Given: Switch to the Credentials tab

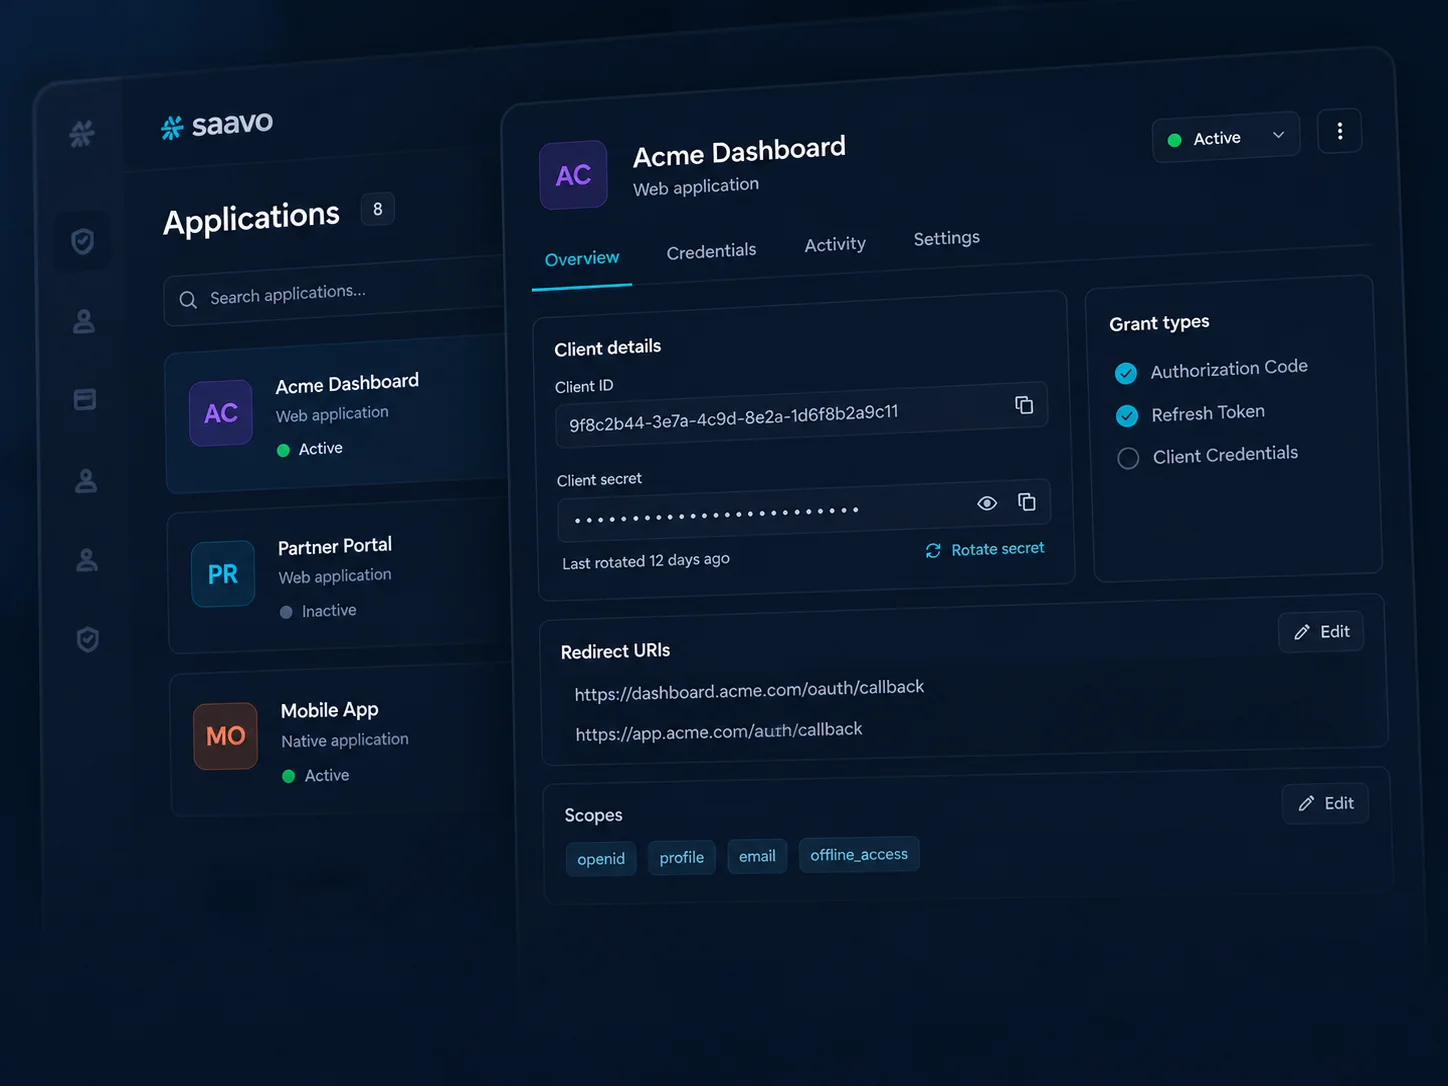Looking at the screenshot, I should coord(711,251).
